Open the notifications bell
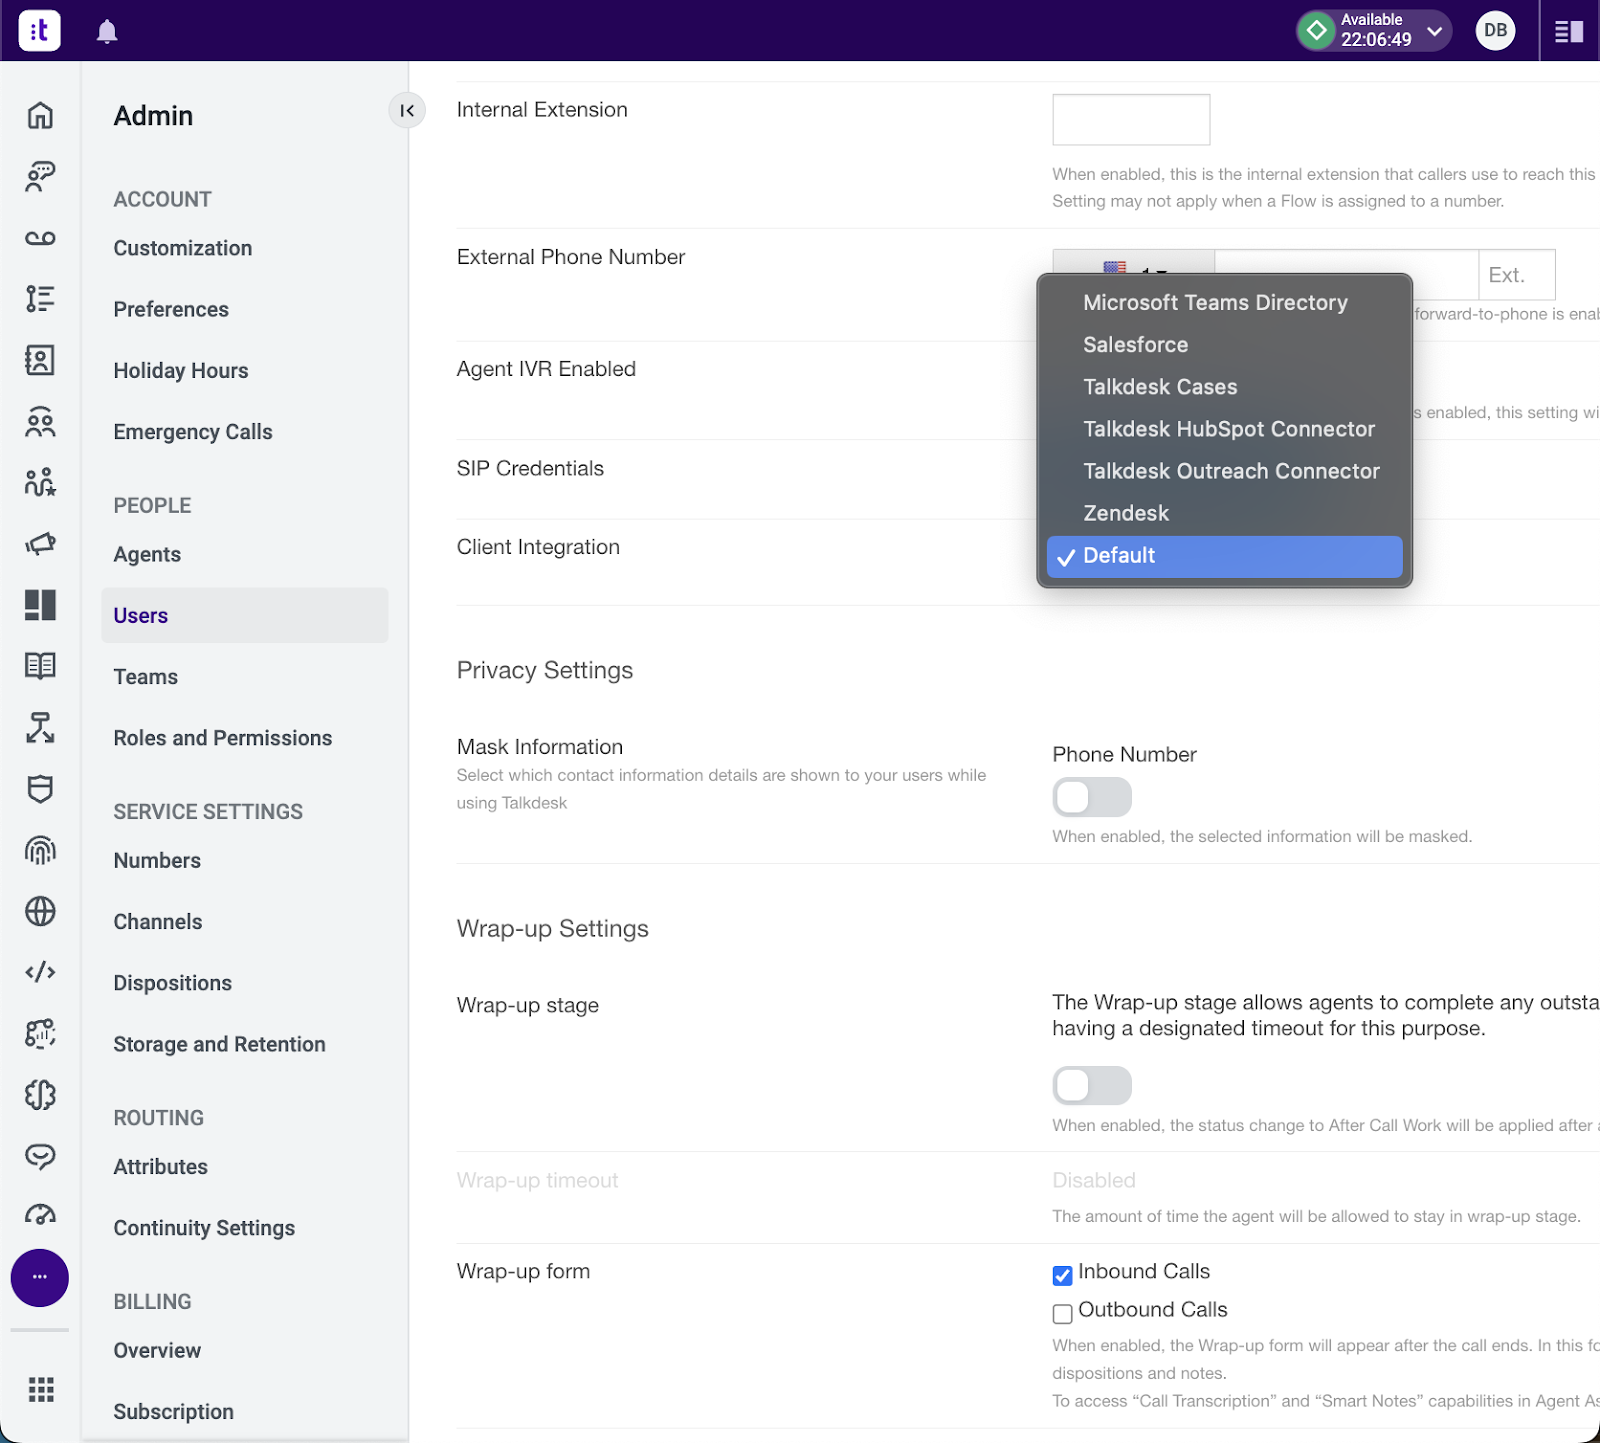This screenshot has width=1600, height=1443. click(x=107, y=31)
